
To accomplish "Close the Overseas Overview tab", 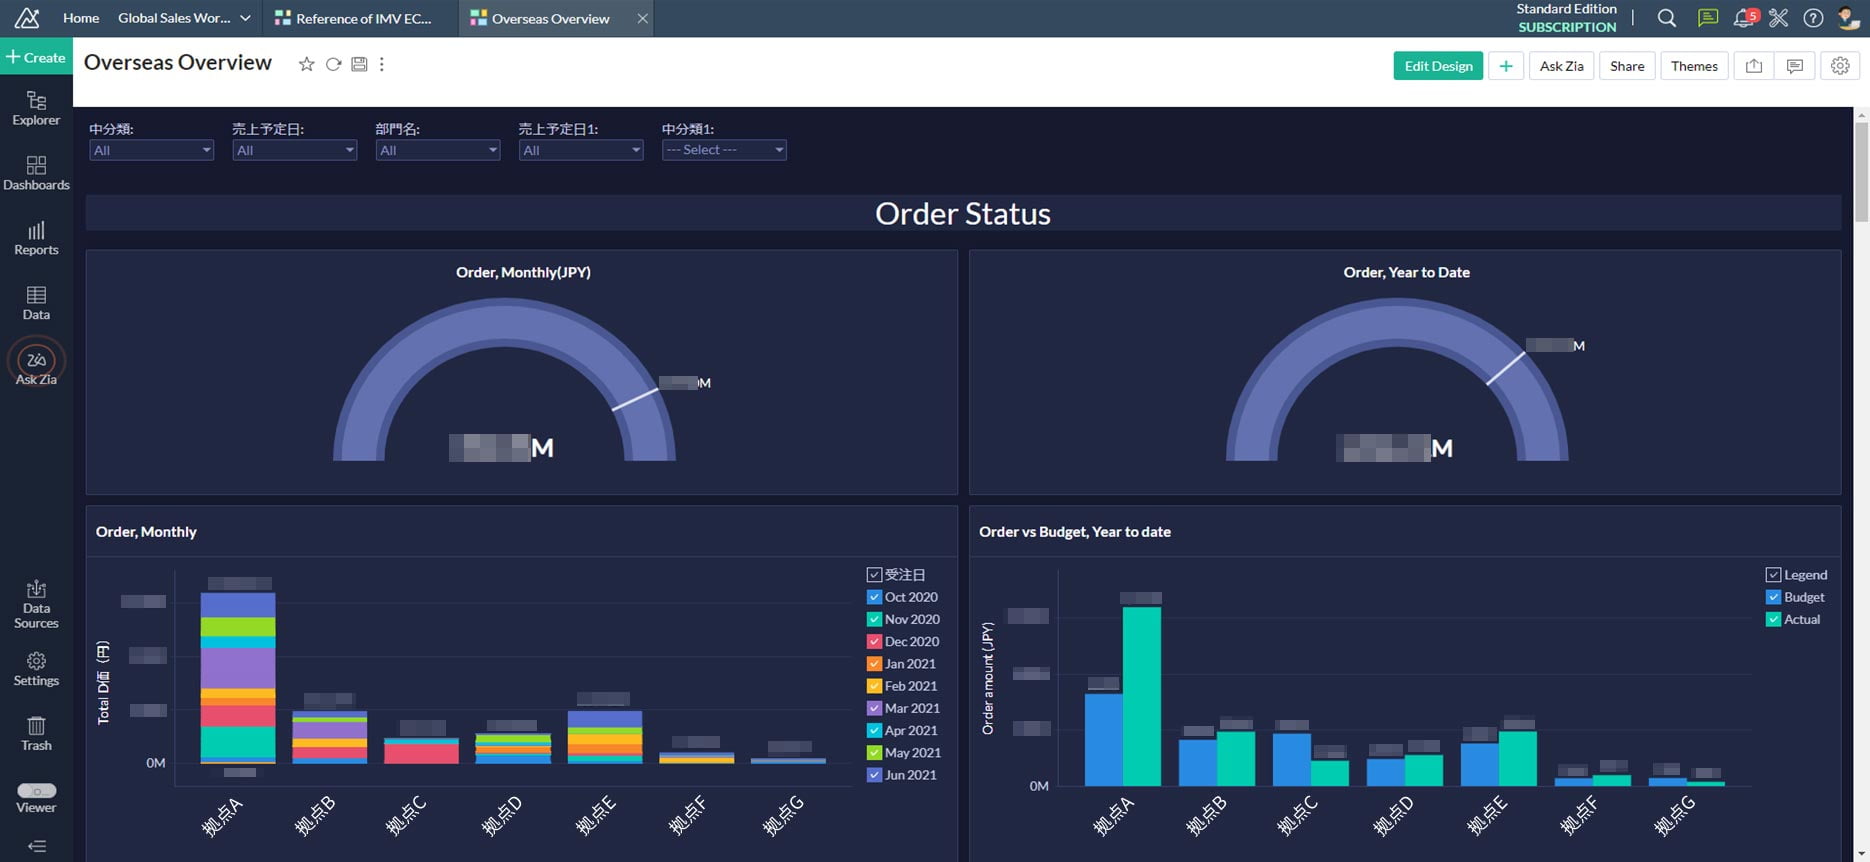I will click(x=642, y=18).
